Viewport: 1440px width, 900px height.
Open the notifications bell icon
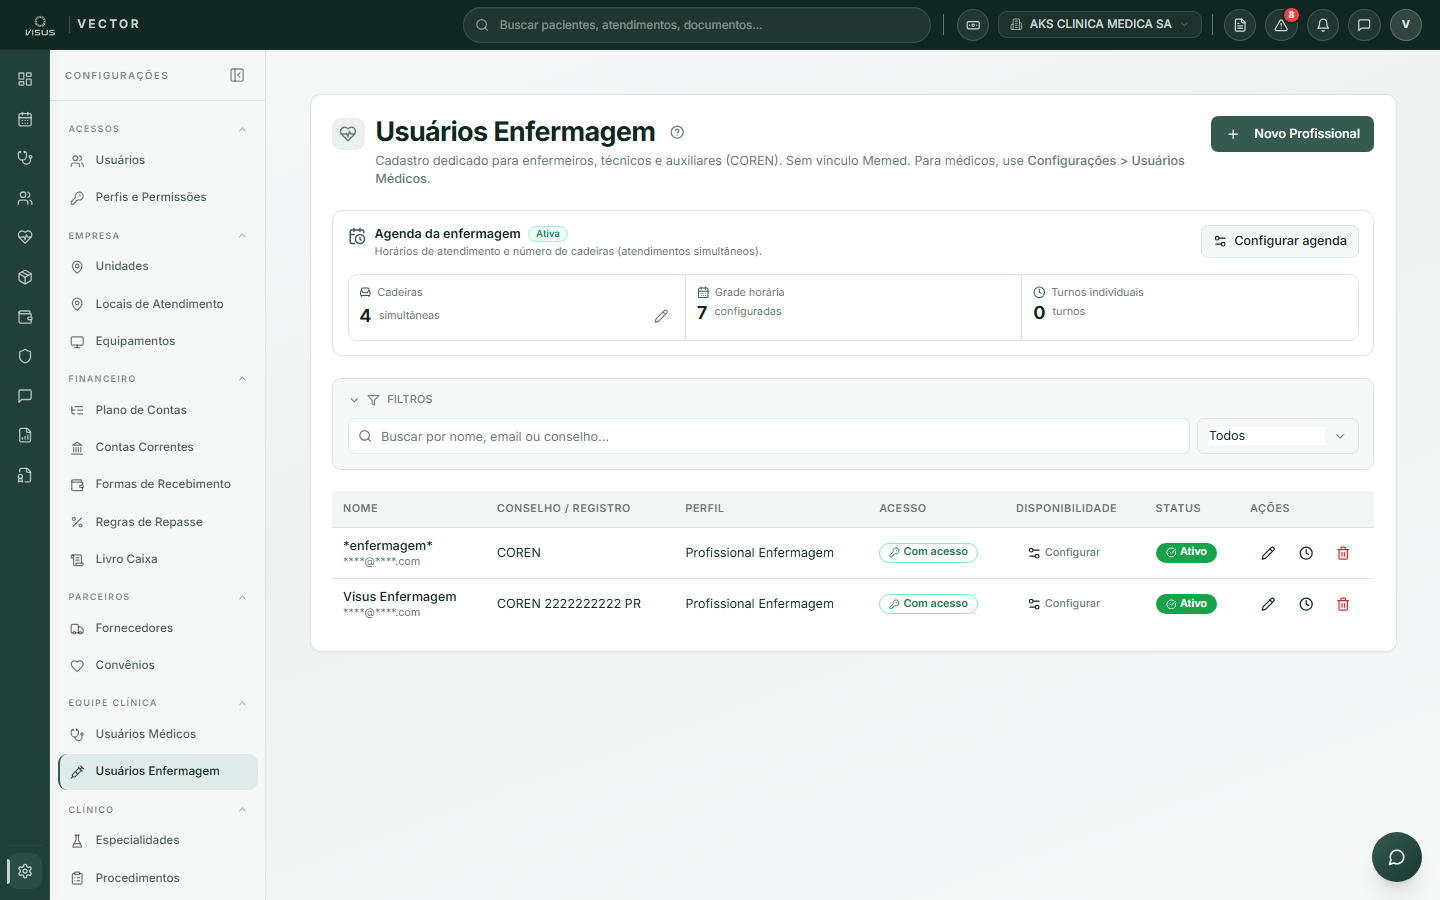[1323, 25]
